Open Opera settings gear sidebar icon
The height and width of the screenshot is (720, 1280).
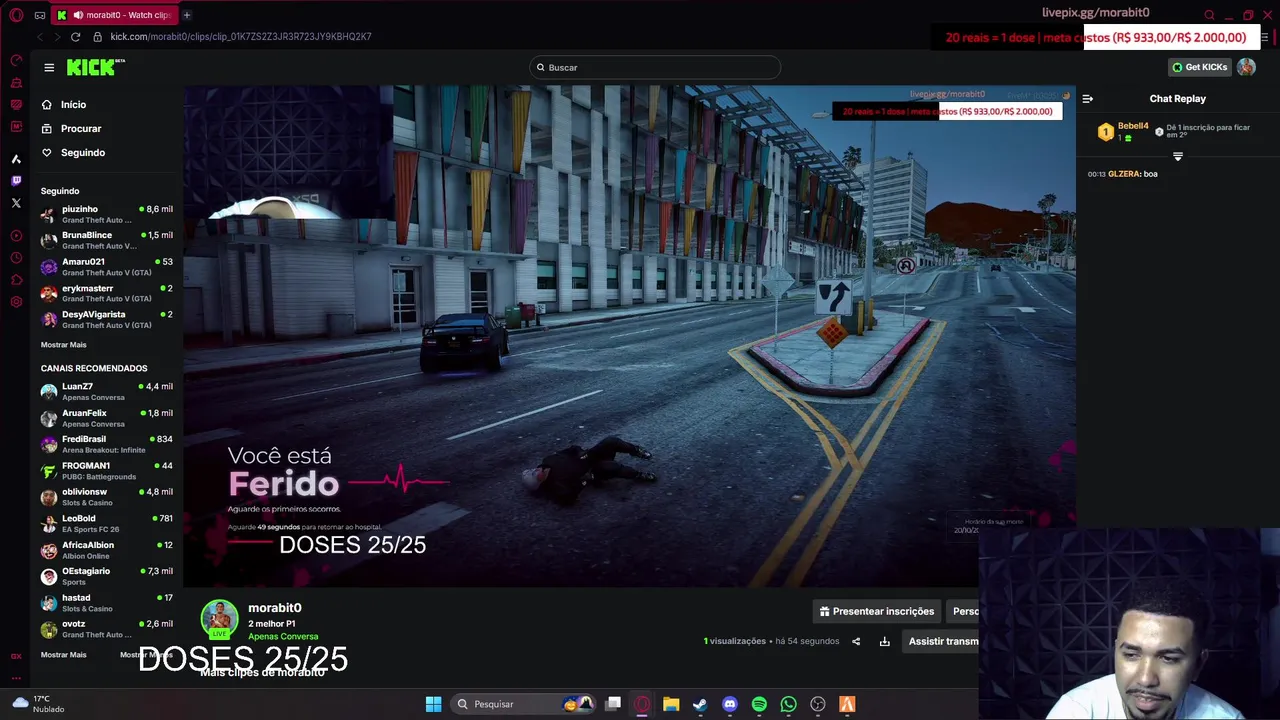16,302
